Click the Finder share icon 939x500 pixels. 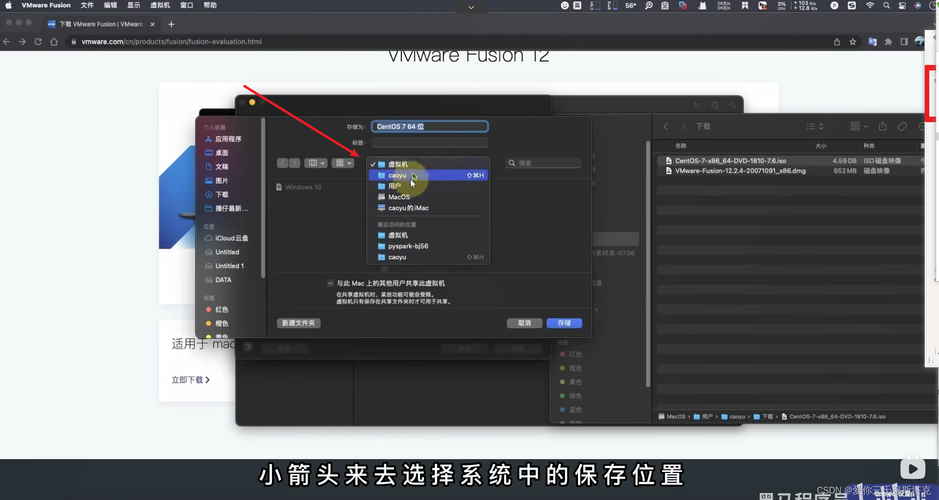(x=882, y=126)
